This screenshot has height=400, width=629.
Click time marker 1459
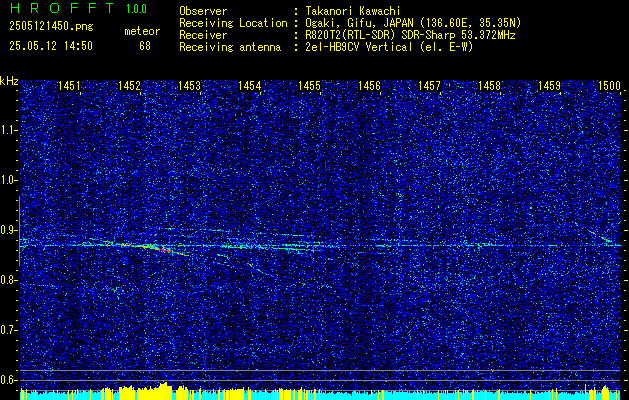pyautogui.click(x=549, y=85)
